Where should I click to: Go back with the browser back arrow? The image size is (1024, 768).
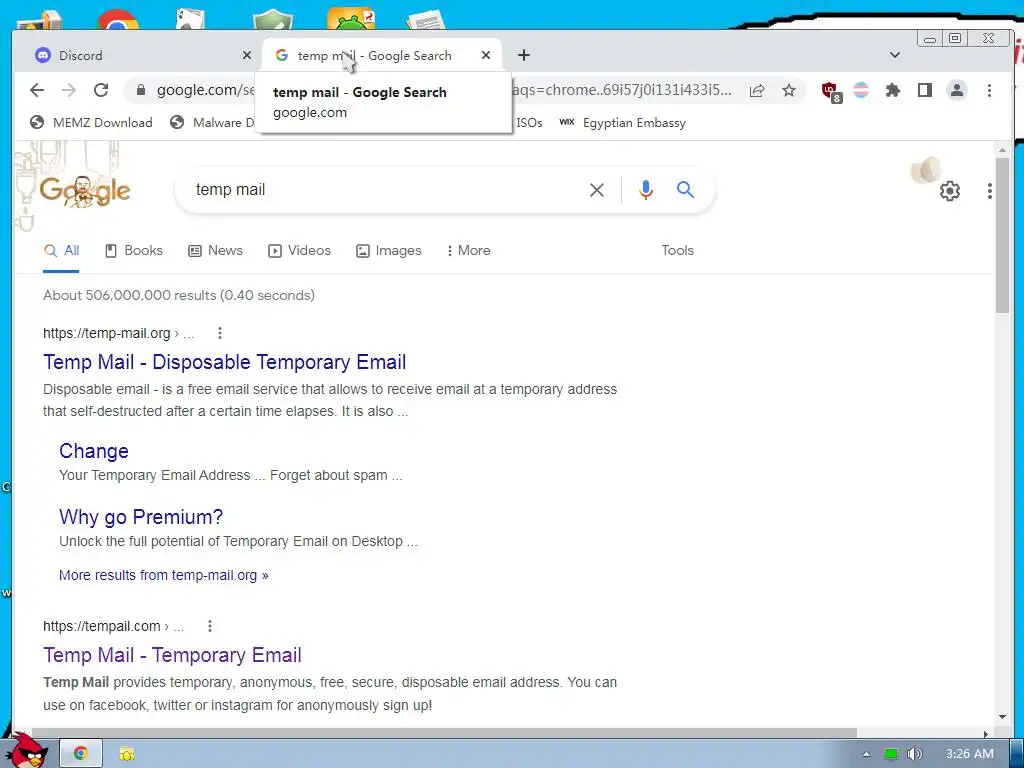coord(37,90)
